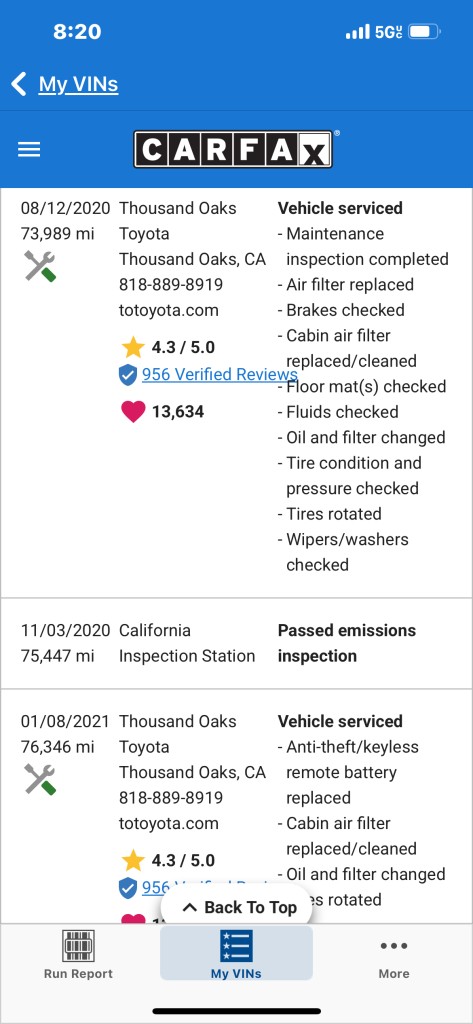Viewport: 473px width, 1024px height.
Task: Tap the CARFAX logo
Action: (236, 149)
